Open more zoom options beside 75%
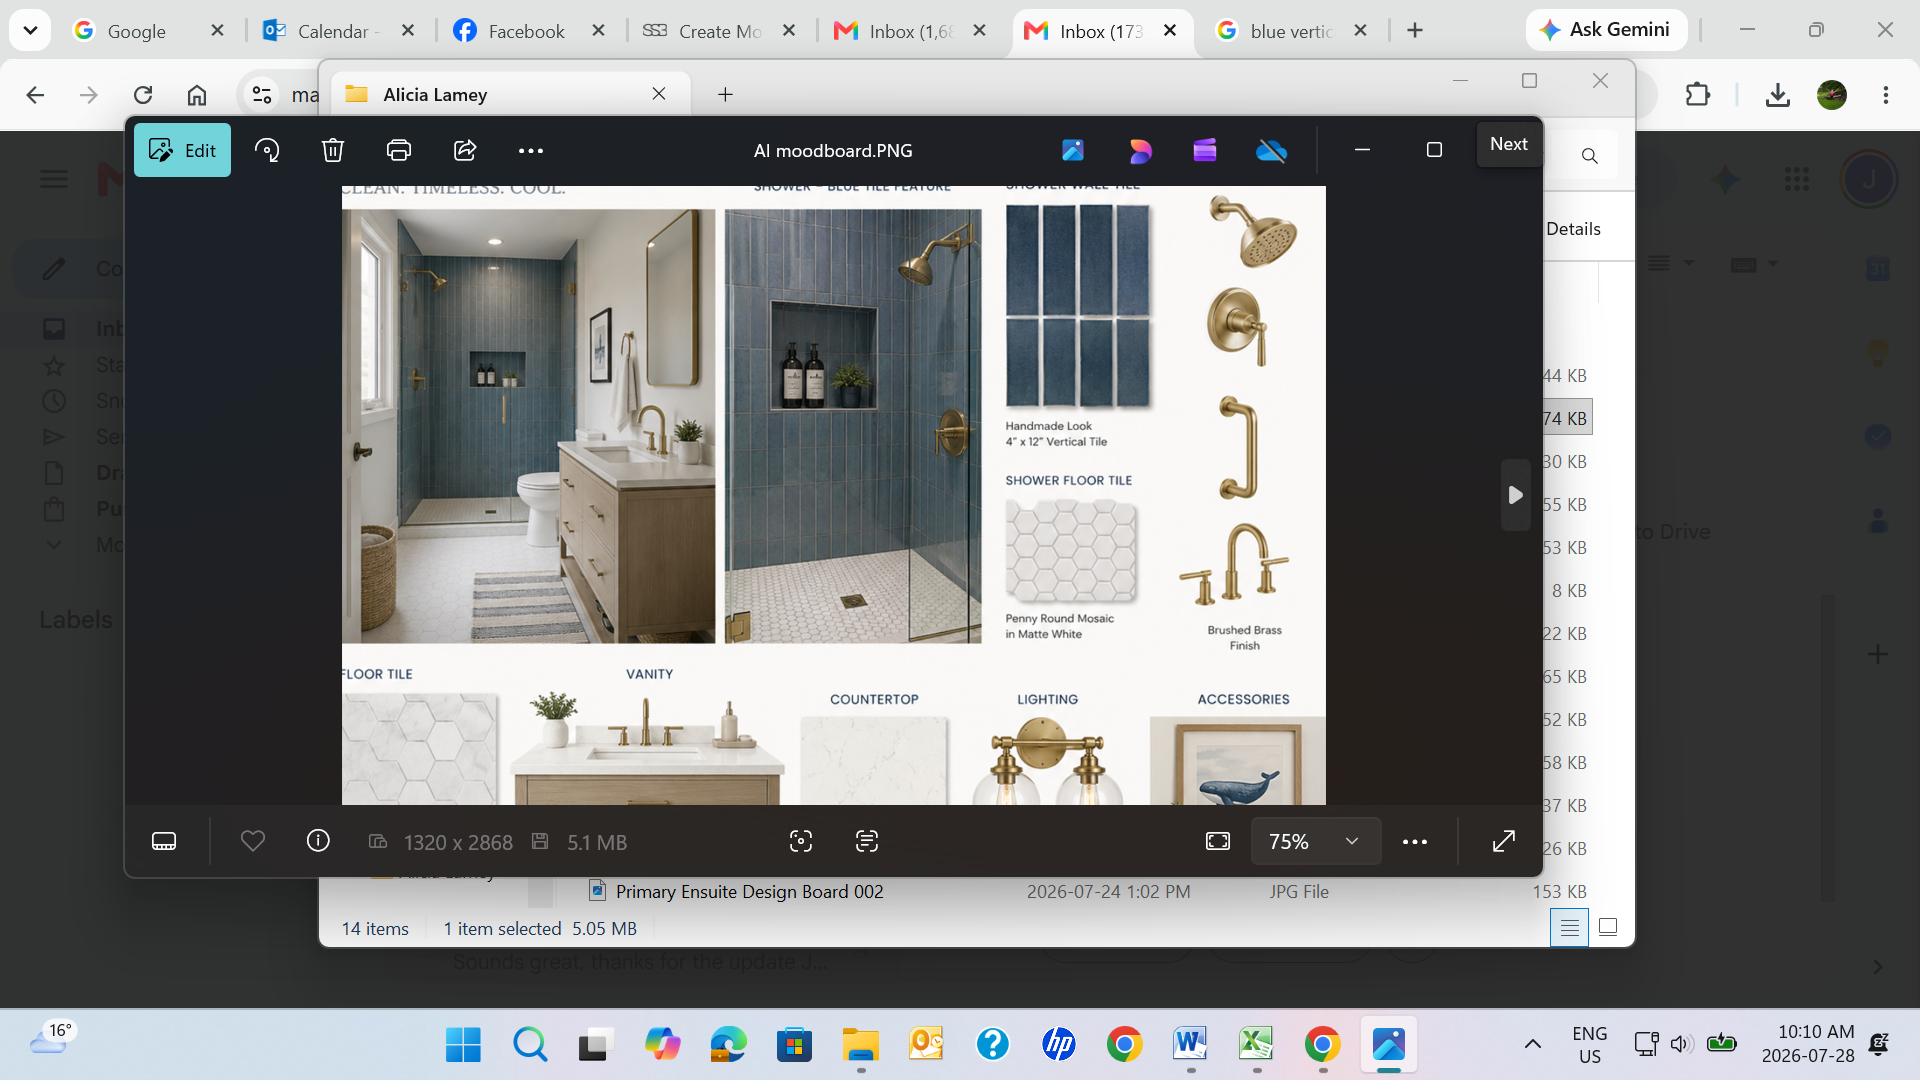This screenshot has width=1920, height=1080. pos(1415,841)
